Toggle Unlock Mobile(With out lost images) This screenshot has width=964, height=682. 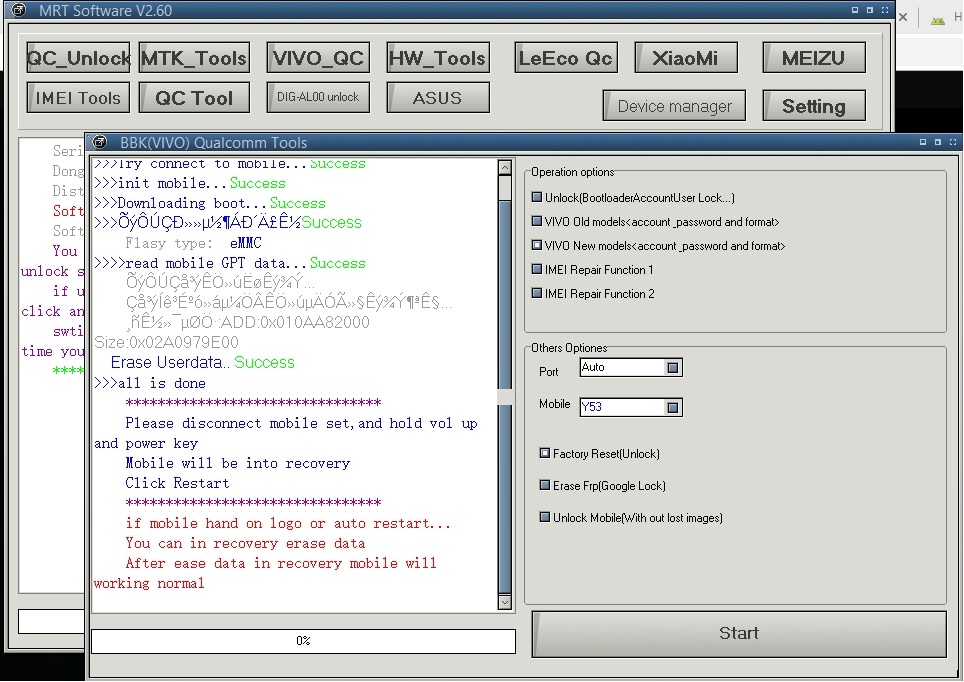(631, 517)
